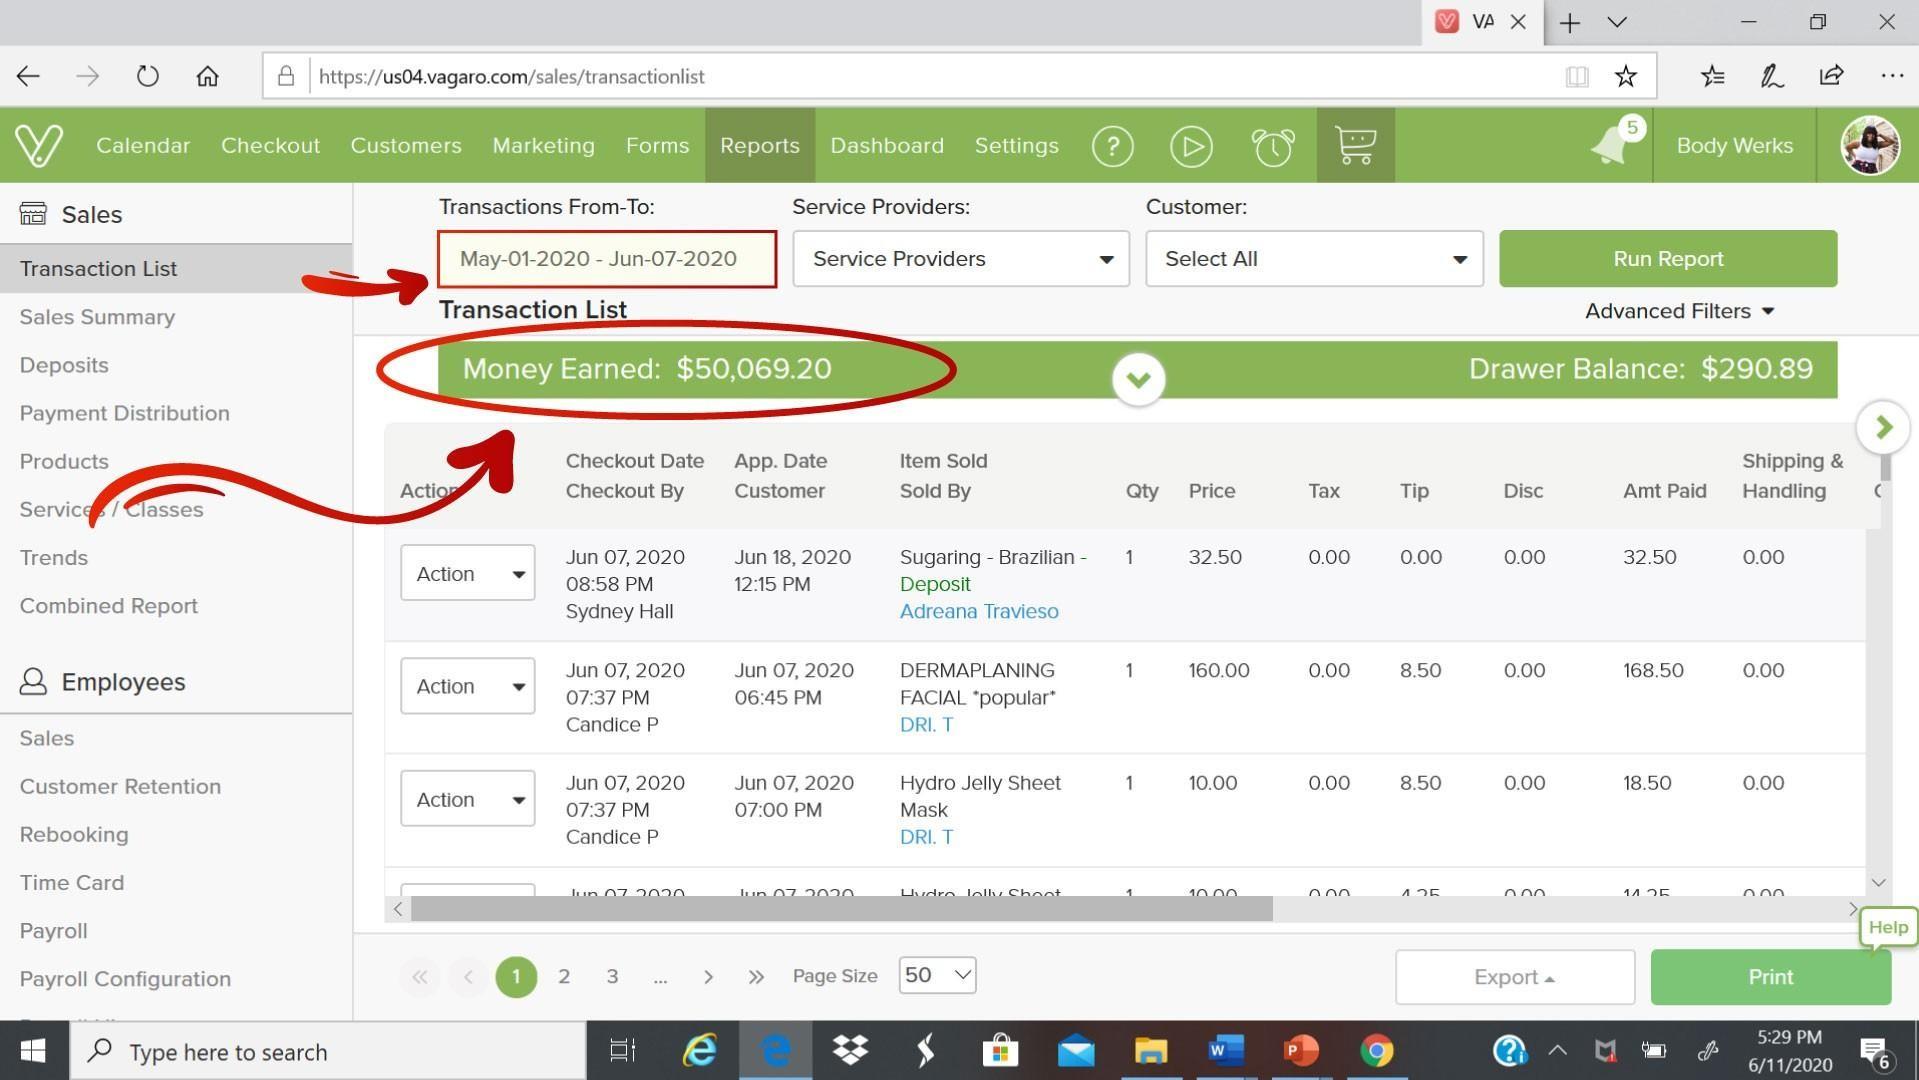Open the help question mark icon
1919x1080 pixels.
coord(1112,146)
